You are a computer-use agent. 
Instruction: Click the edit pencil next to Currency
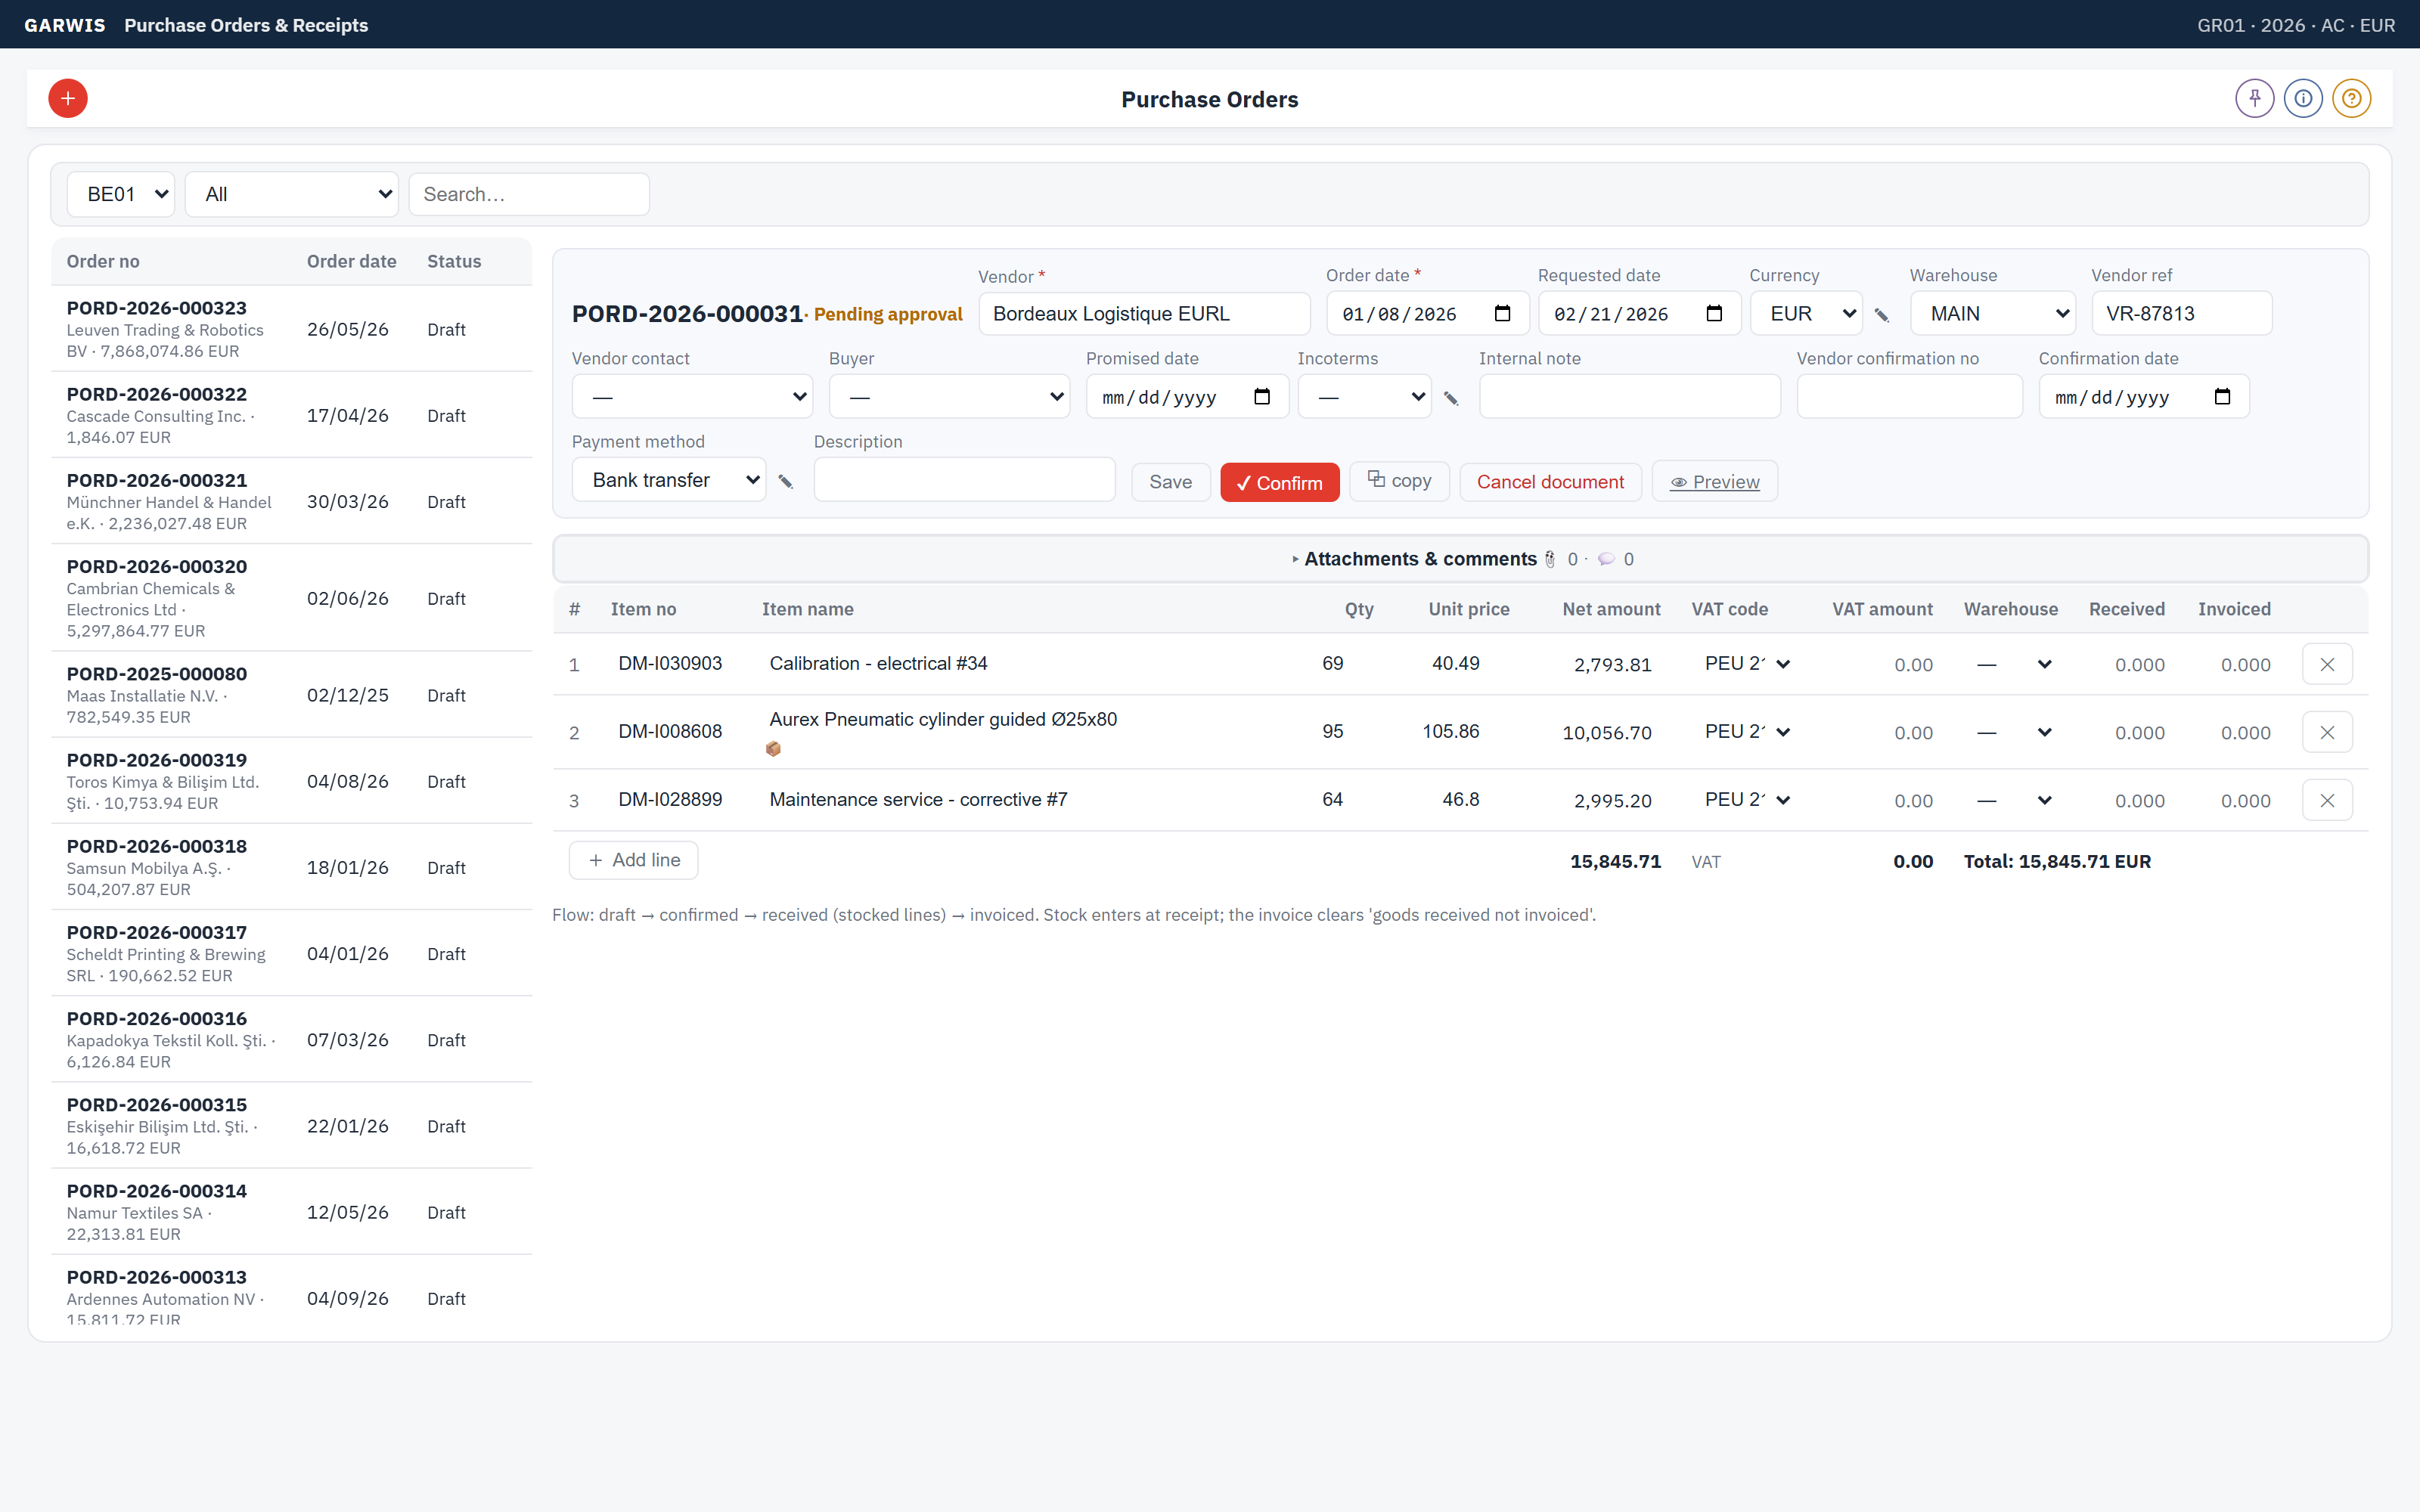tap(1881, 315)
